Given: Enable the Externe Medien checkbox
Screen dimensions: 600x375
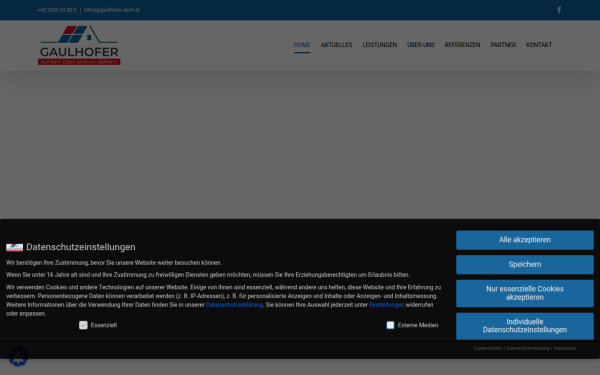Looking at the screenshot, I should pos(390,325).
